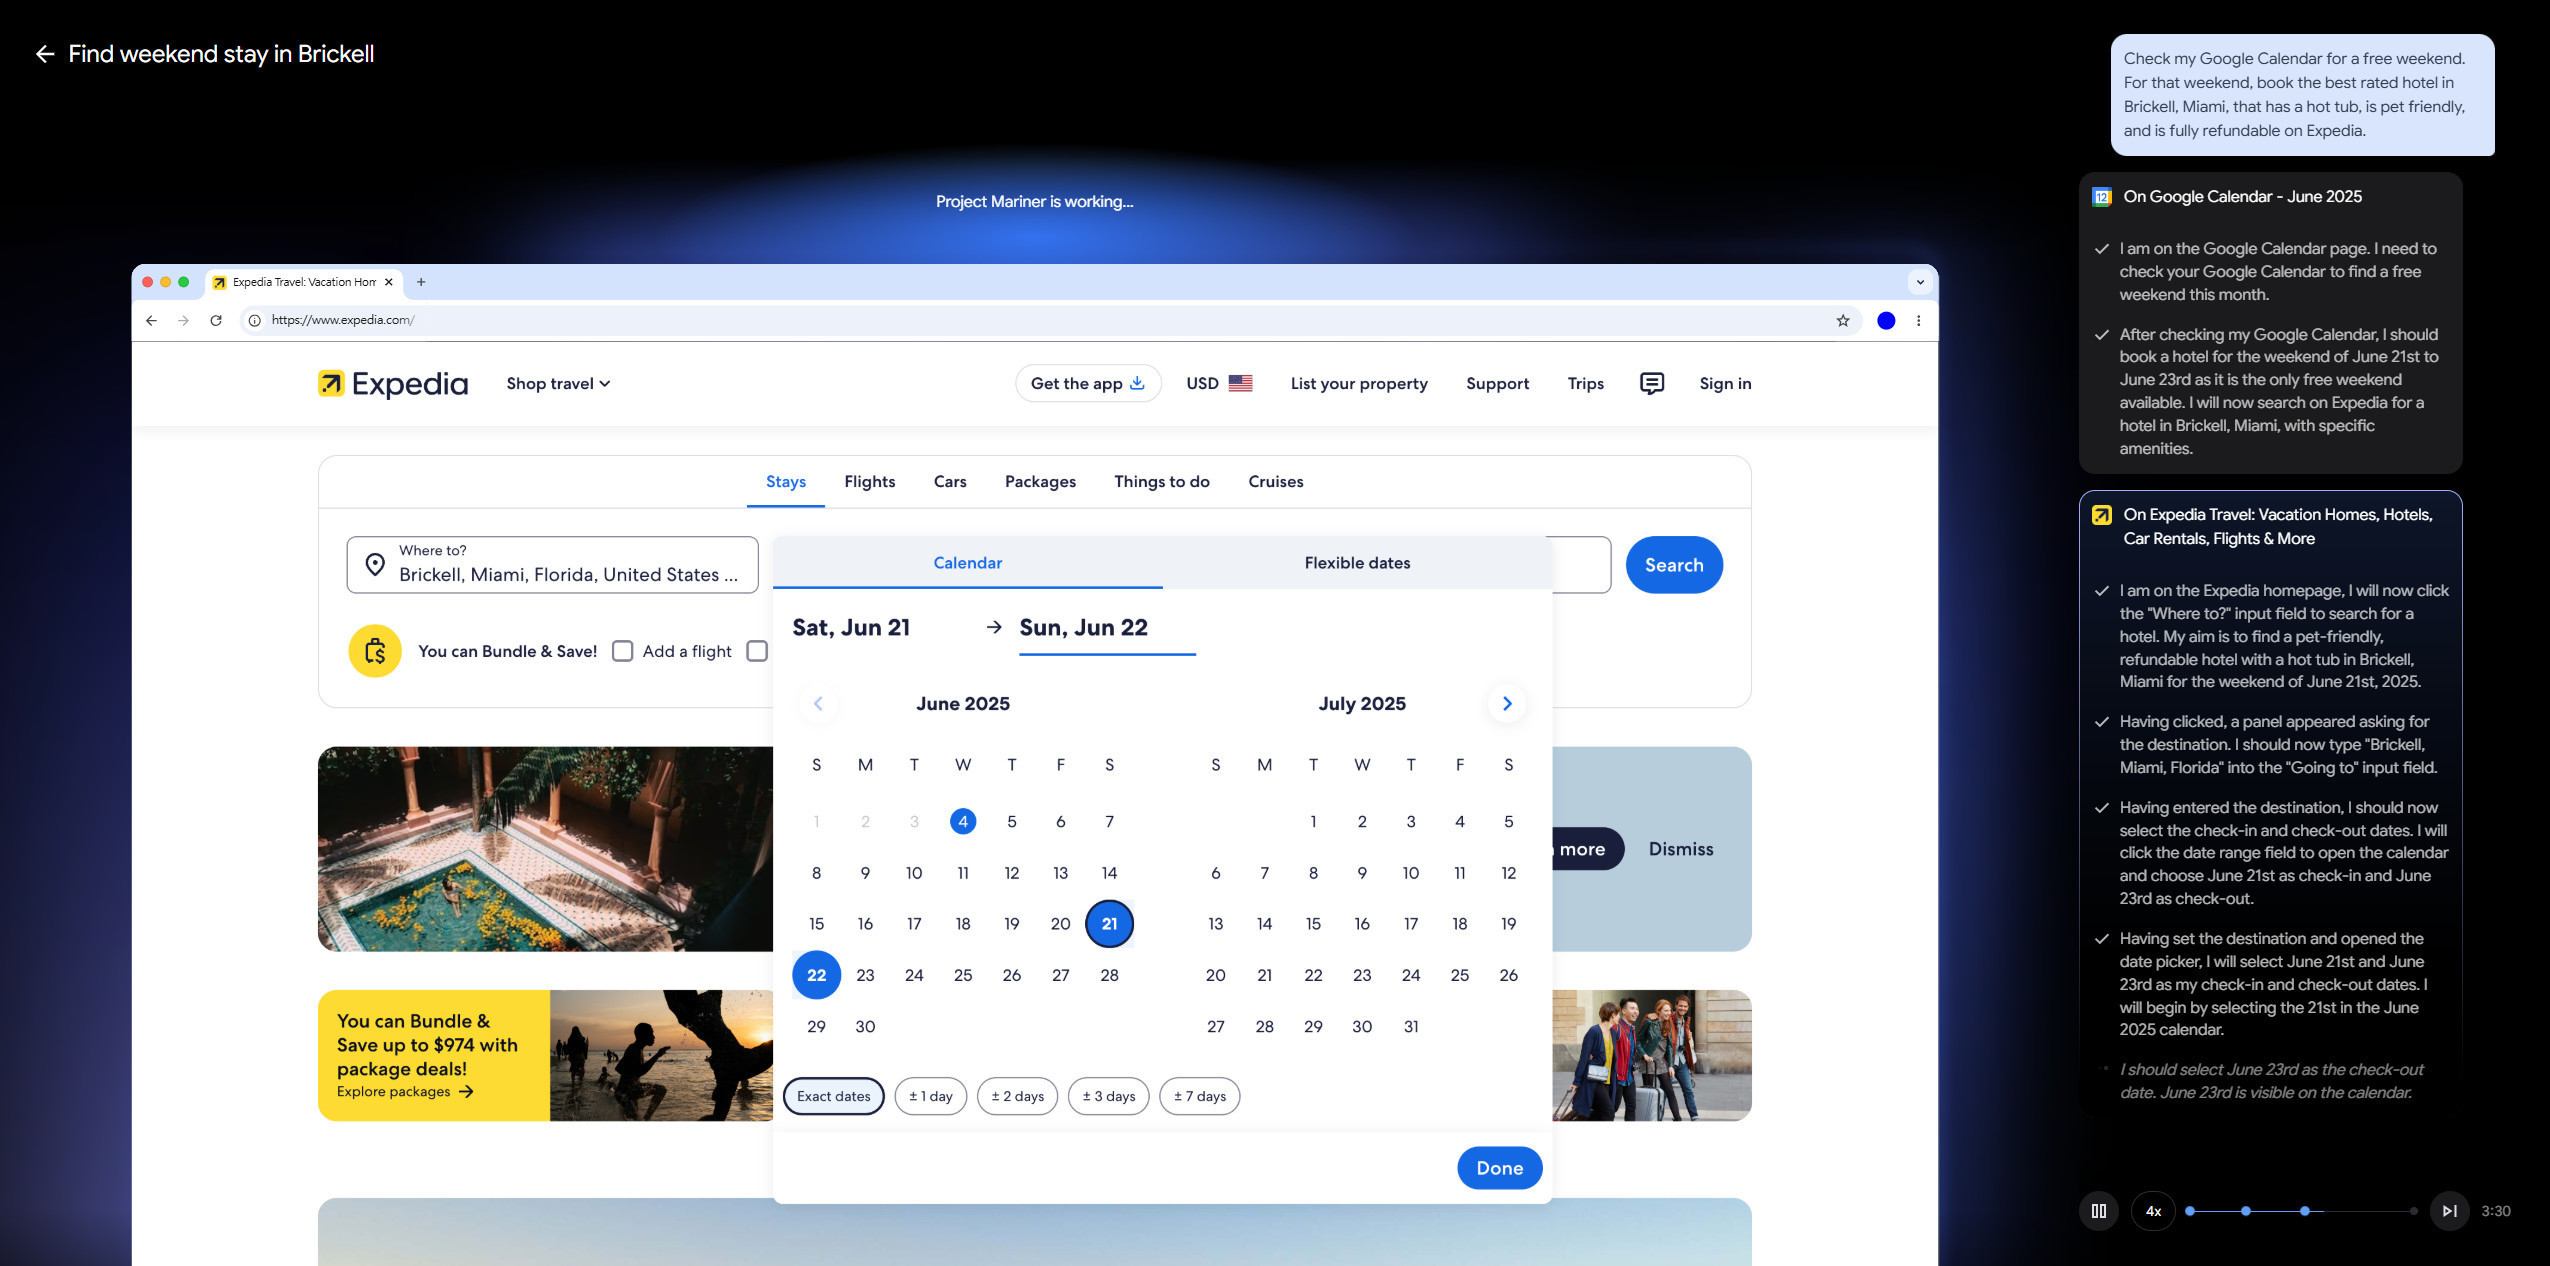Click the Where to destination field
Image resolution: width=2550 pixels, height=1266 pixels.
(x=552, y=565)
